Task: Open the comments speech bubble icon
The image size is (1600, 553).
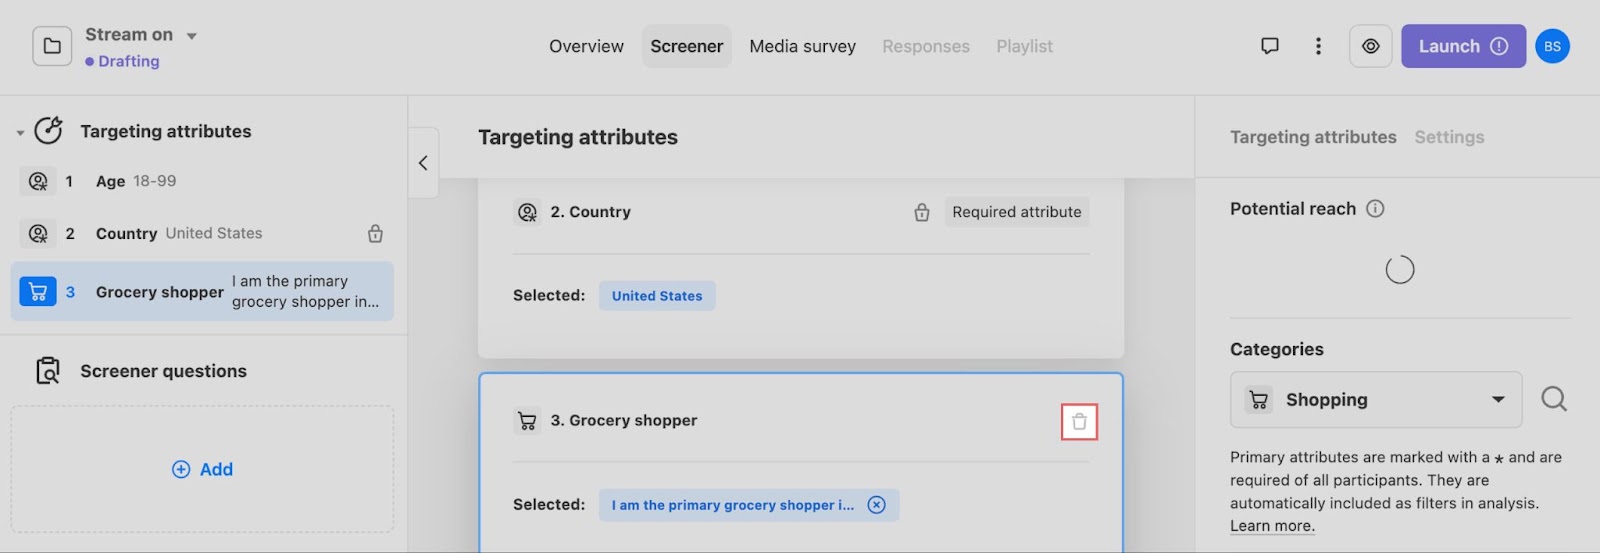Action: (1270, 46)
